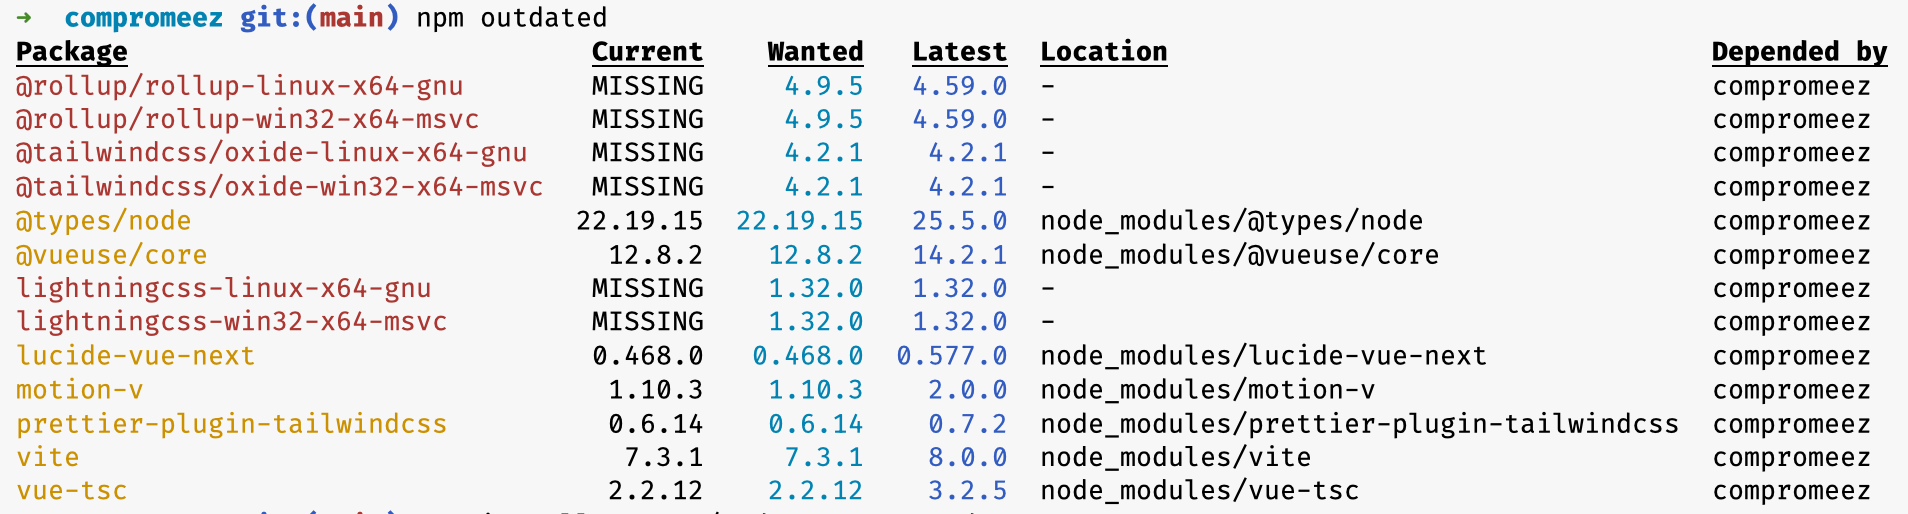Screen dimensions: 1908x514
Task: Click location node_modules/vite
Action: click(x=1175, y=457)
